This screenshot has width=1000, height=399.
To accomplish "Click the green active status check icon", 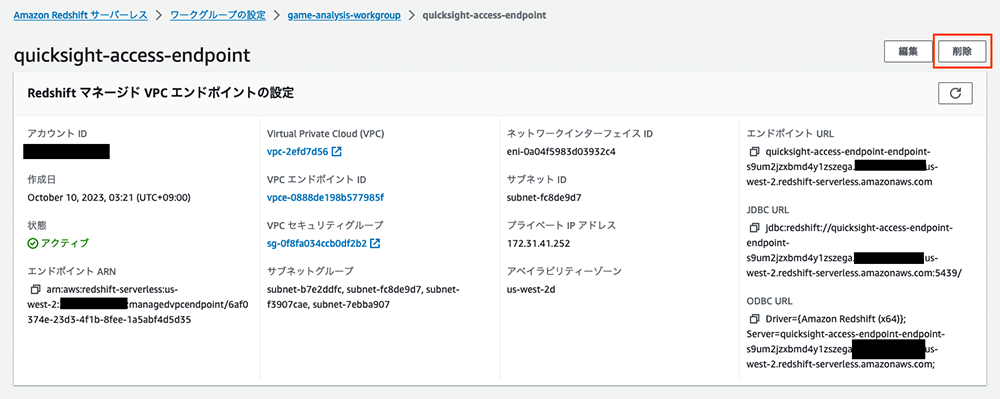I will tap(33, 243).
